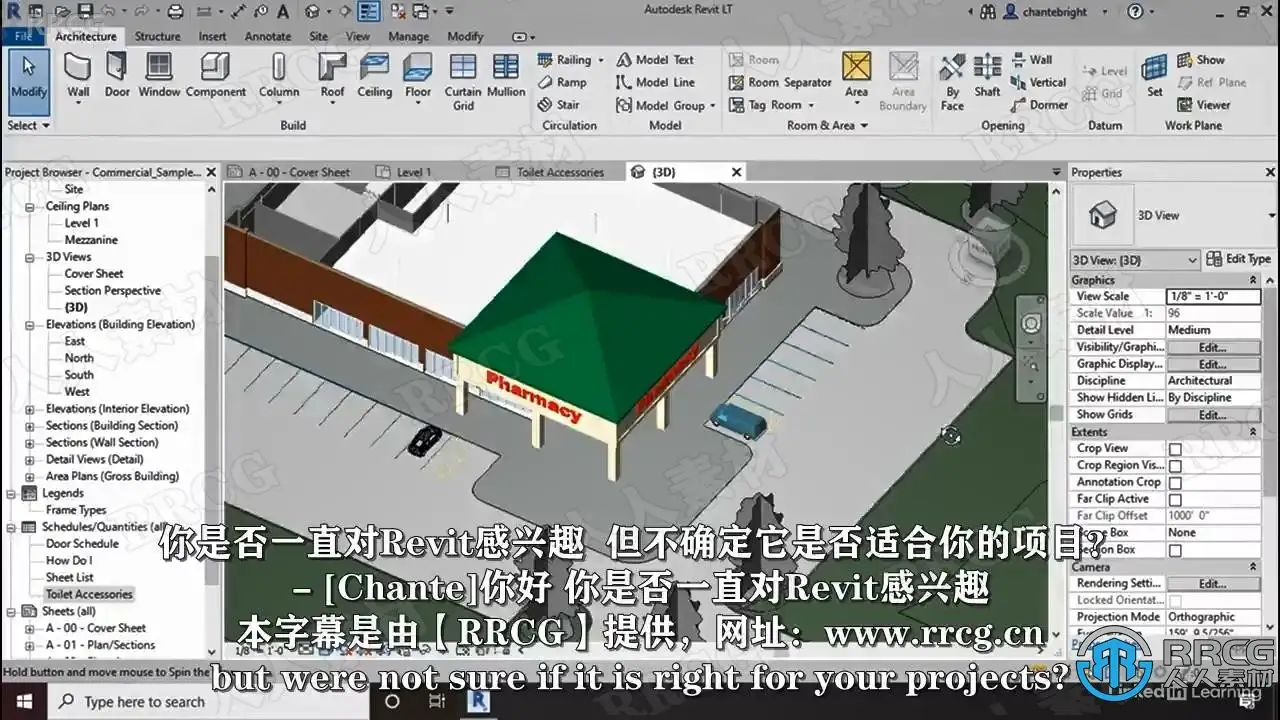Choose the By Face opening tool
The image size is (1280, 720).
pyautogui.click(x=952, y=81)
